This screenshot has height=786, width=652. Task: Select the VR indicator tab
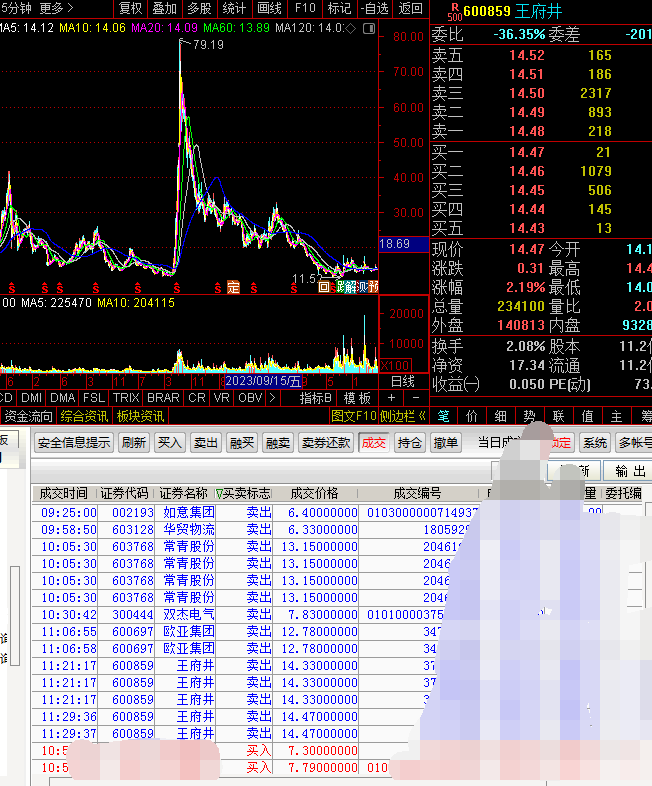222,398
